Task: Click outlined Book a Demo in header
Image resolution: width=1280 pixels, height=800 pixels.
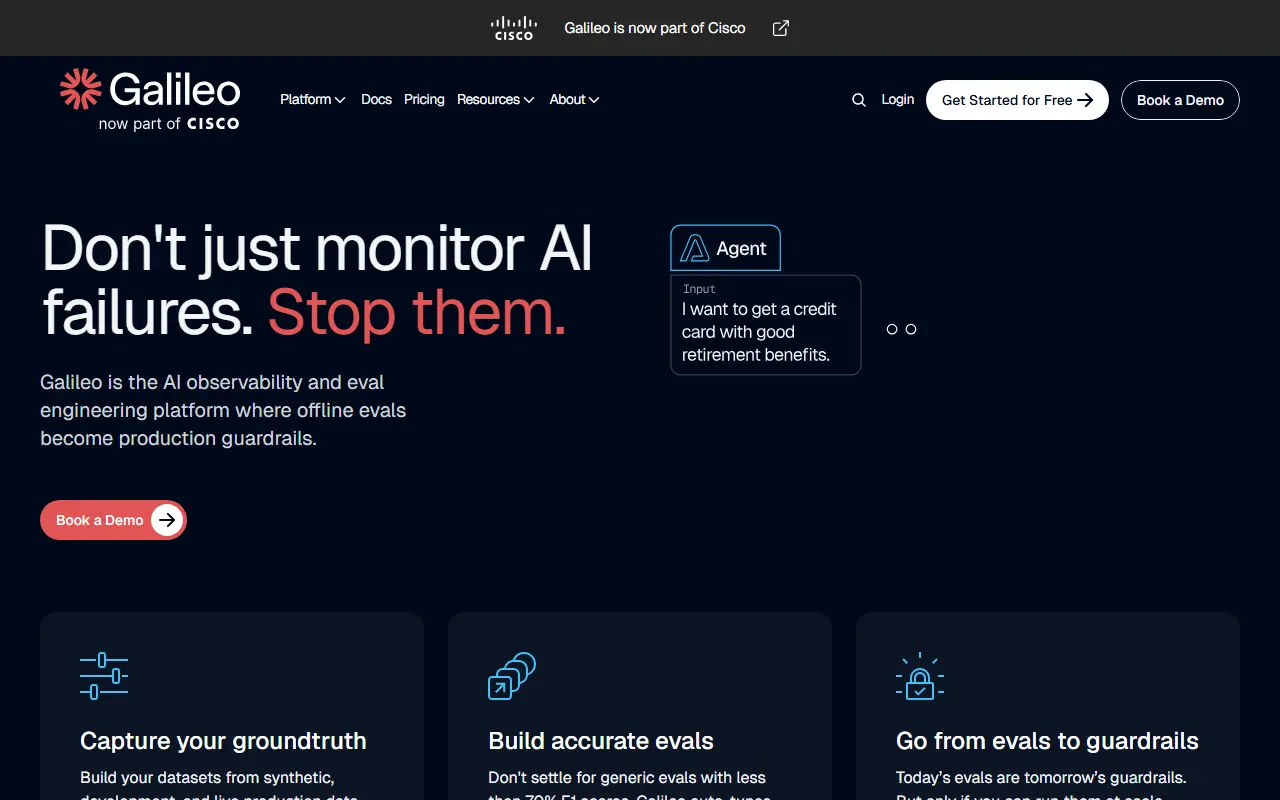Action: point(1180,100)
